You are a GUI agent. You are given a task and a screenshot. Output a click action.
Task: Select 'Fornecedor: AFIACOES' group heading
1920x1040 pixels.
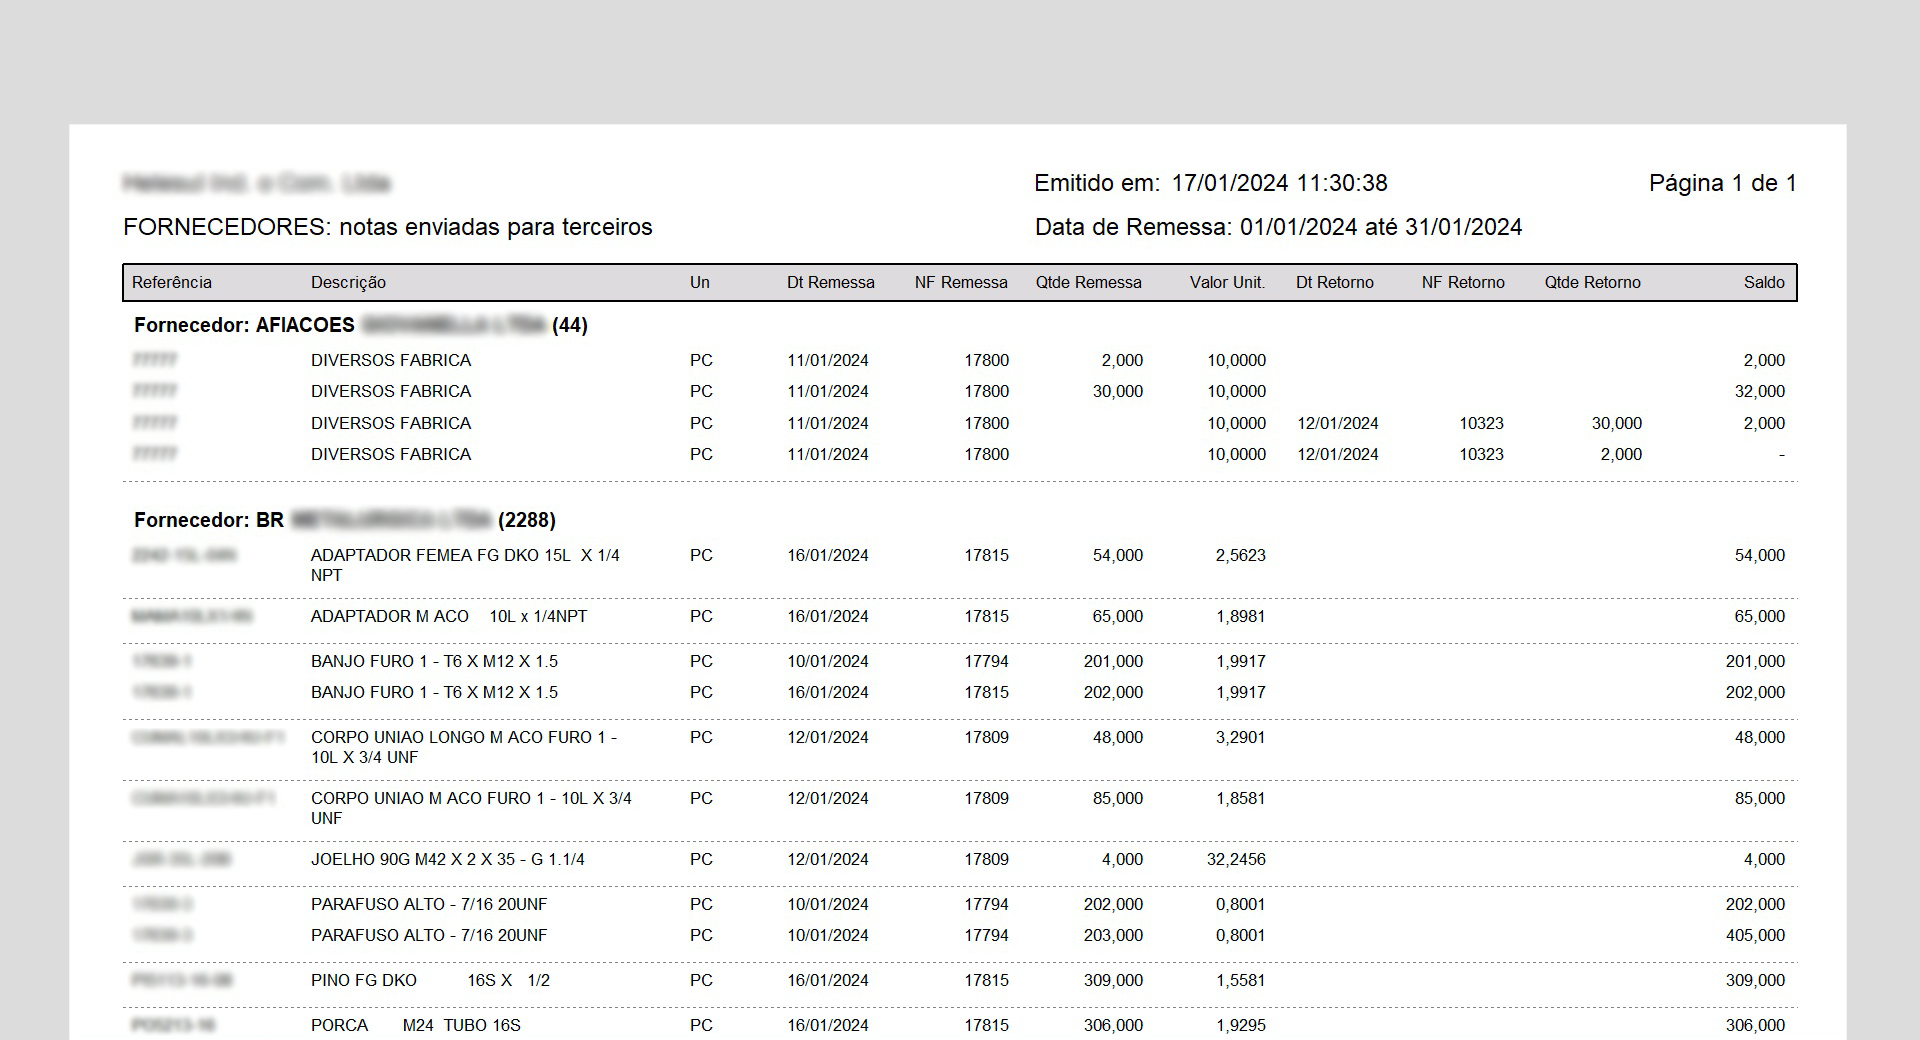pyautogui.click(x=361, y=325)
